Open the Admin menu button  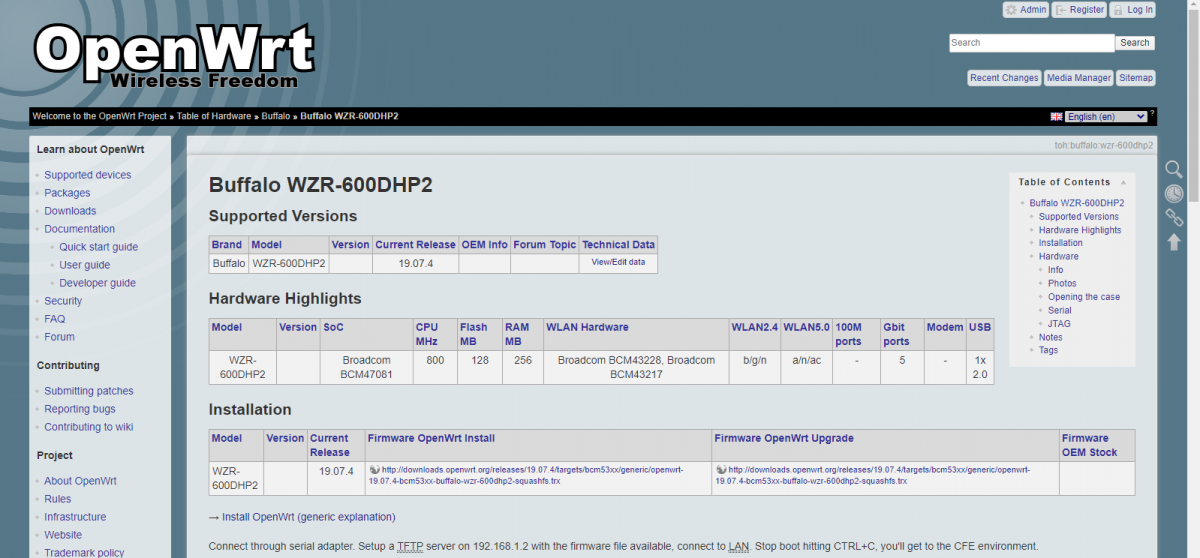[x=1025, y=10]
